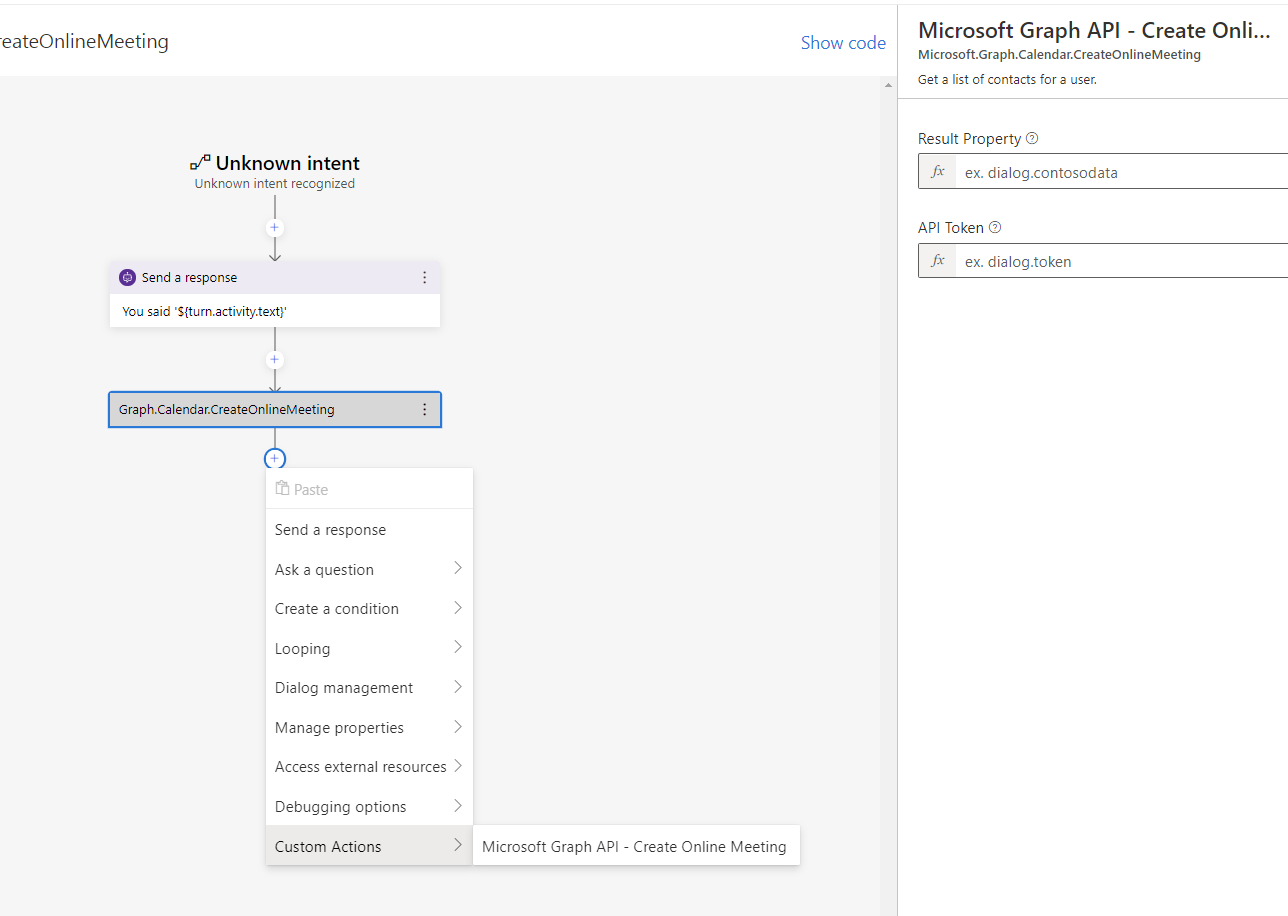The width and height of the screenshot is (1288, 916).
Task: Click the CreateOnlineMeeting breadcrumb title
Action: pyautogui.click(x=84, y=42)
